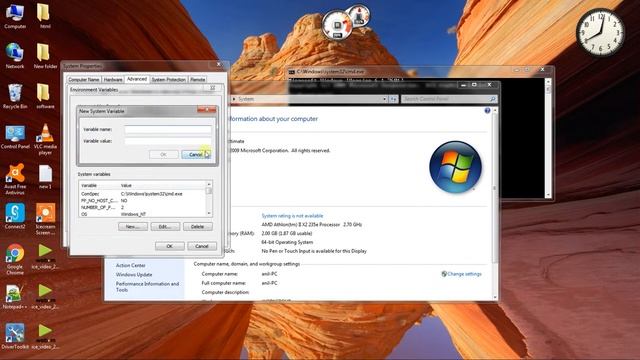Click Edit button under System variables
Image resolution: width=640 pixels, height=360 pixels.
pos(165,227)
